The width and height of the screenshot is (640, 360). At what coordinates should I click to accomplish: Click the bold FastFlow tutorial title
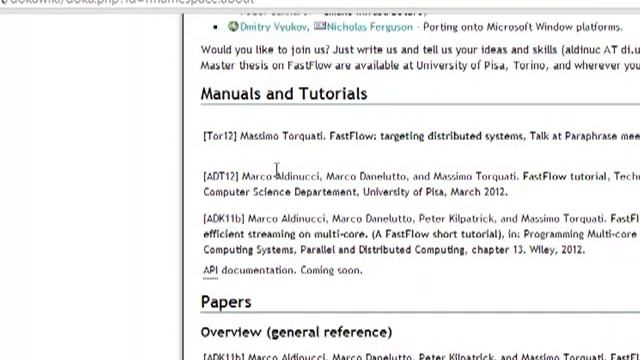tap(564, 176)
